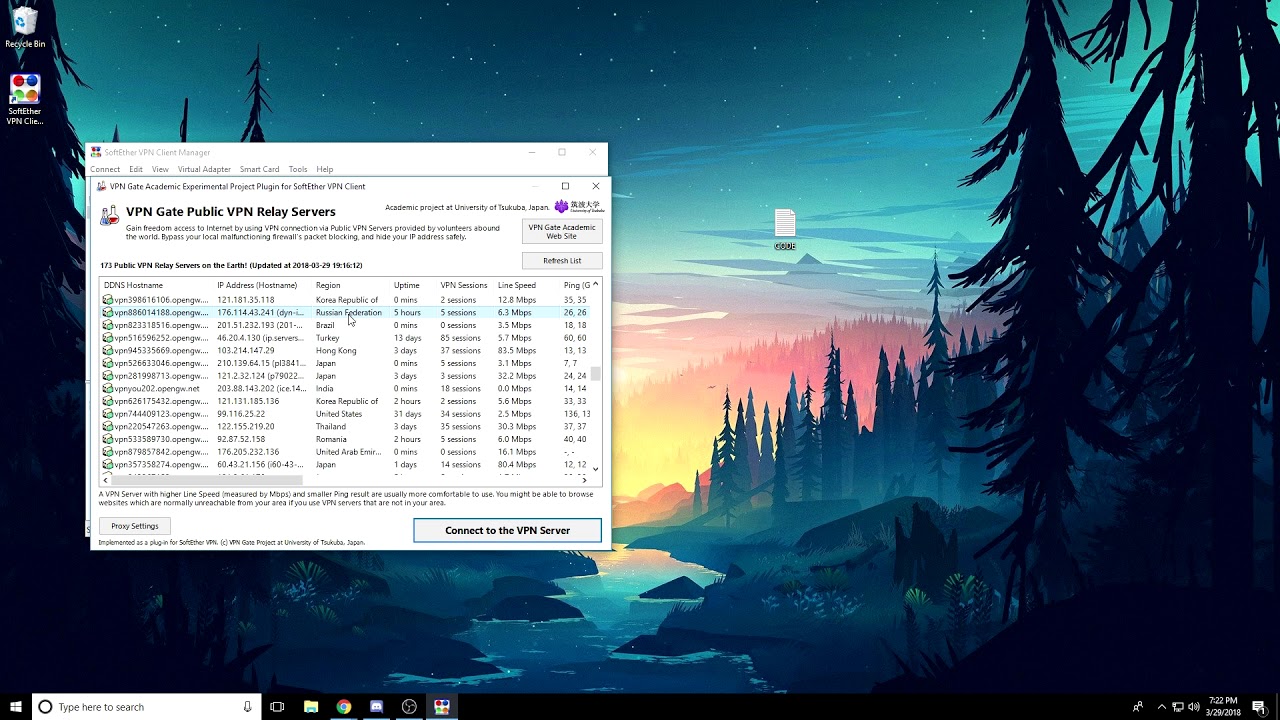Viewport: 1280px width, 720px height.
Task: Click the server icon for vpn879857842.opengw
Action: [x=108, y=452]
